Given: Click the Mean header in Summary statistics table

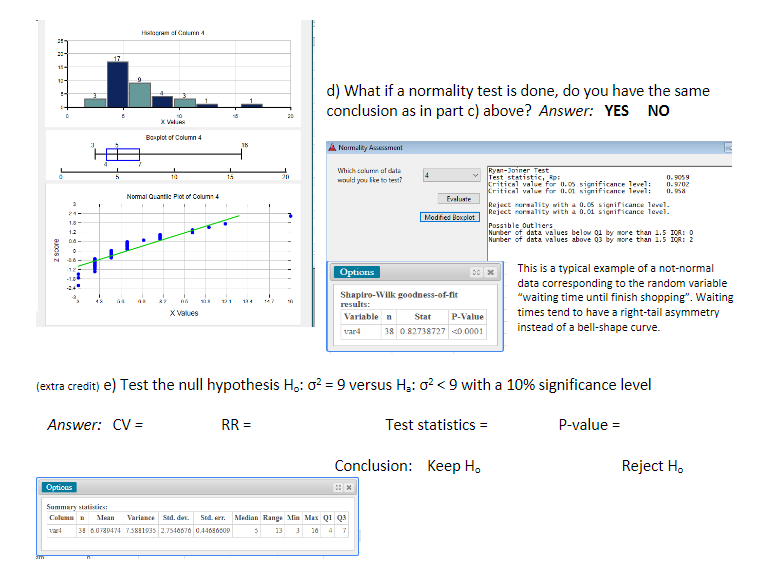Looking at the screenshot, I should click(x=105, y=518).
